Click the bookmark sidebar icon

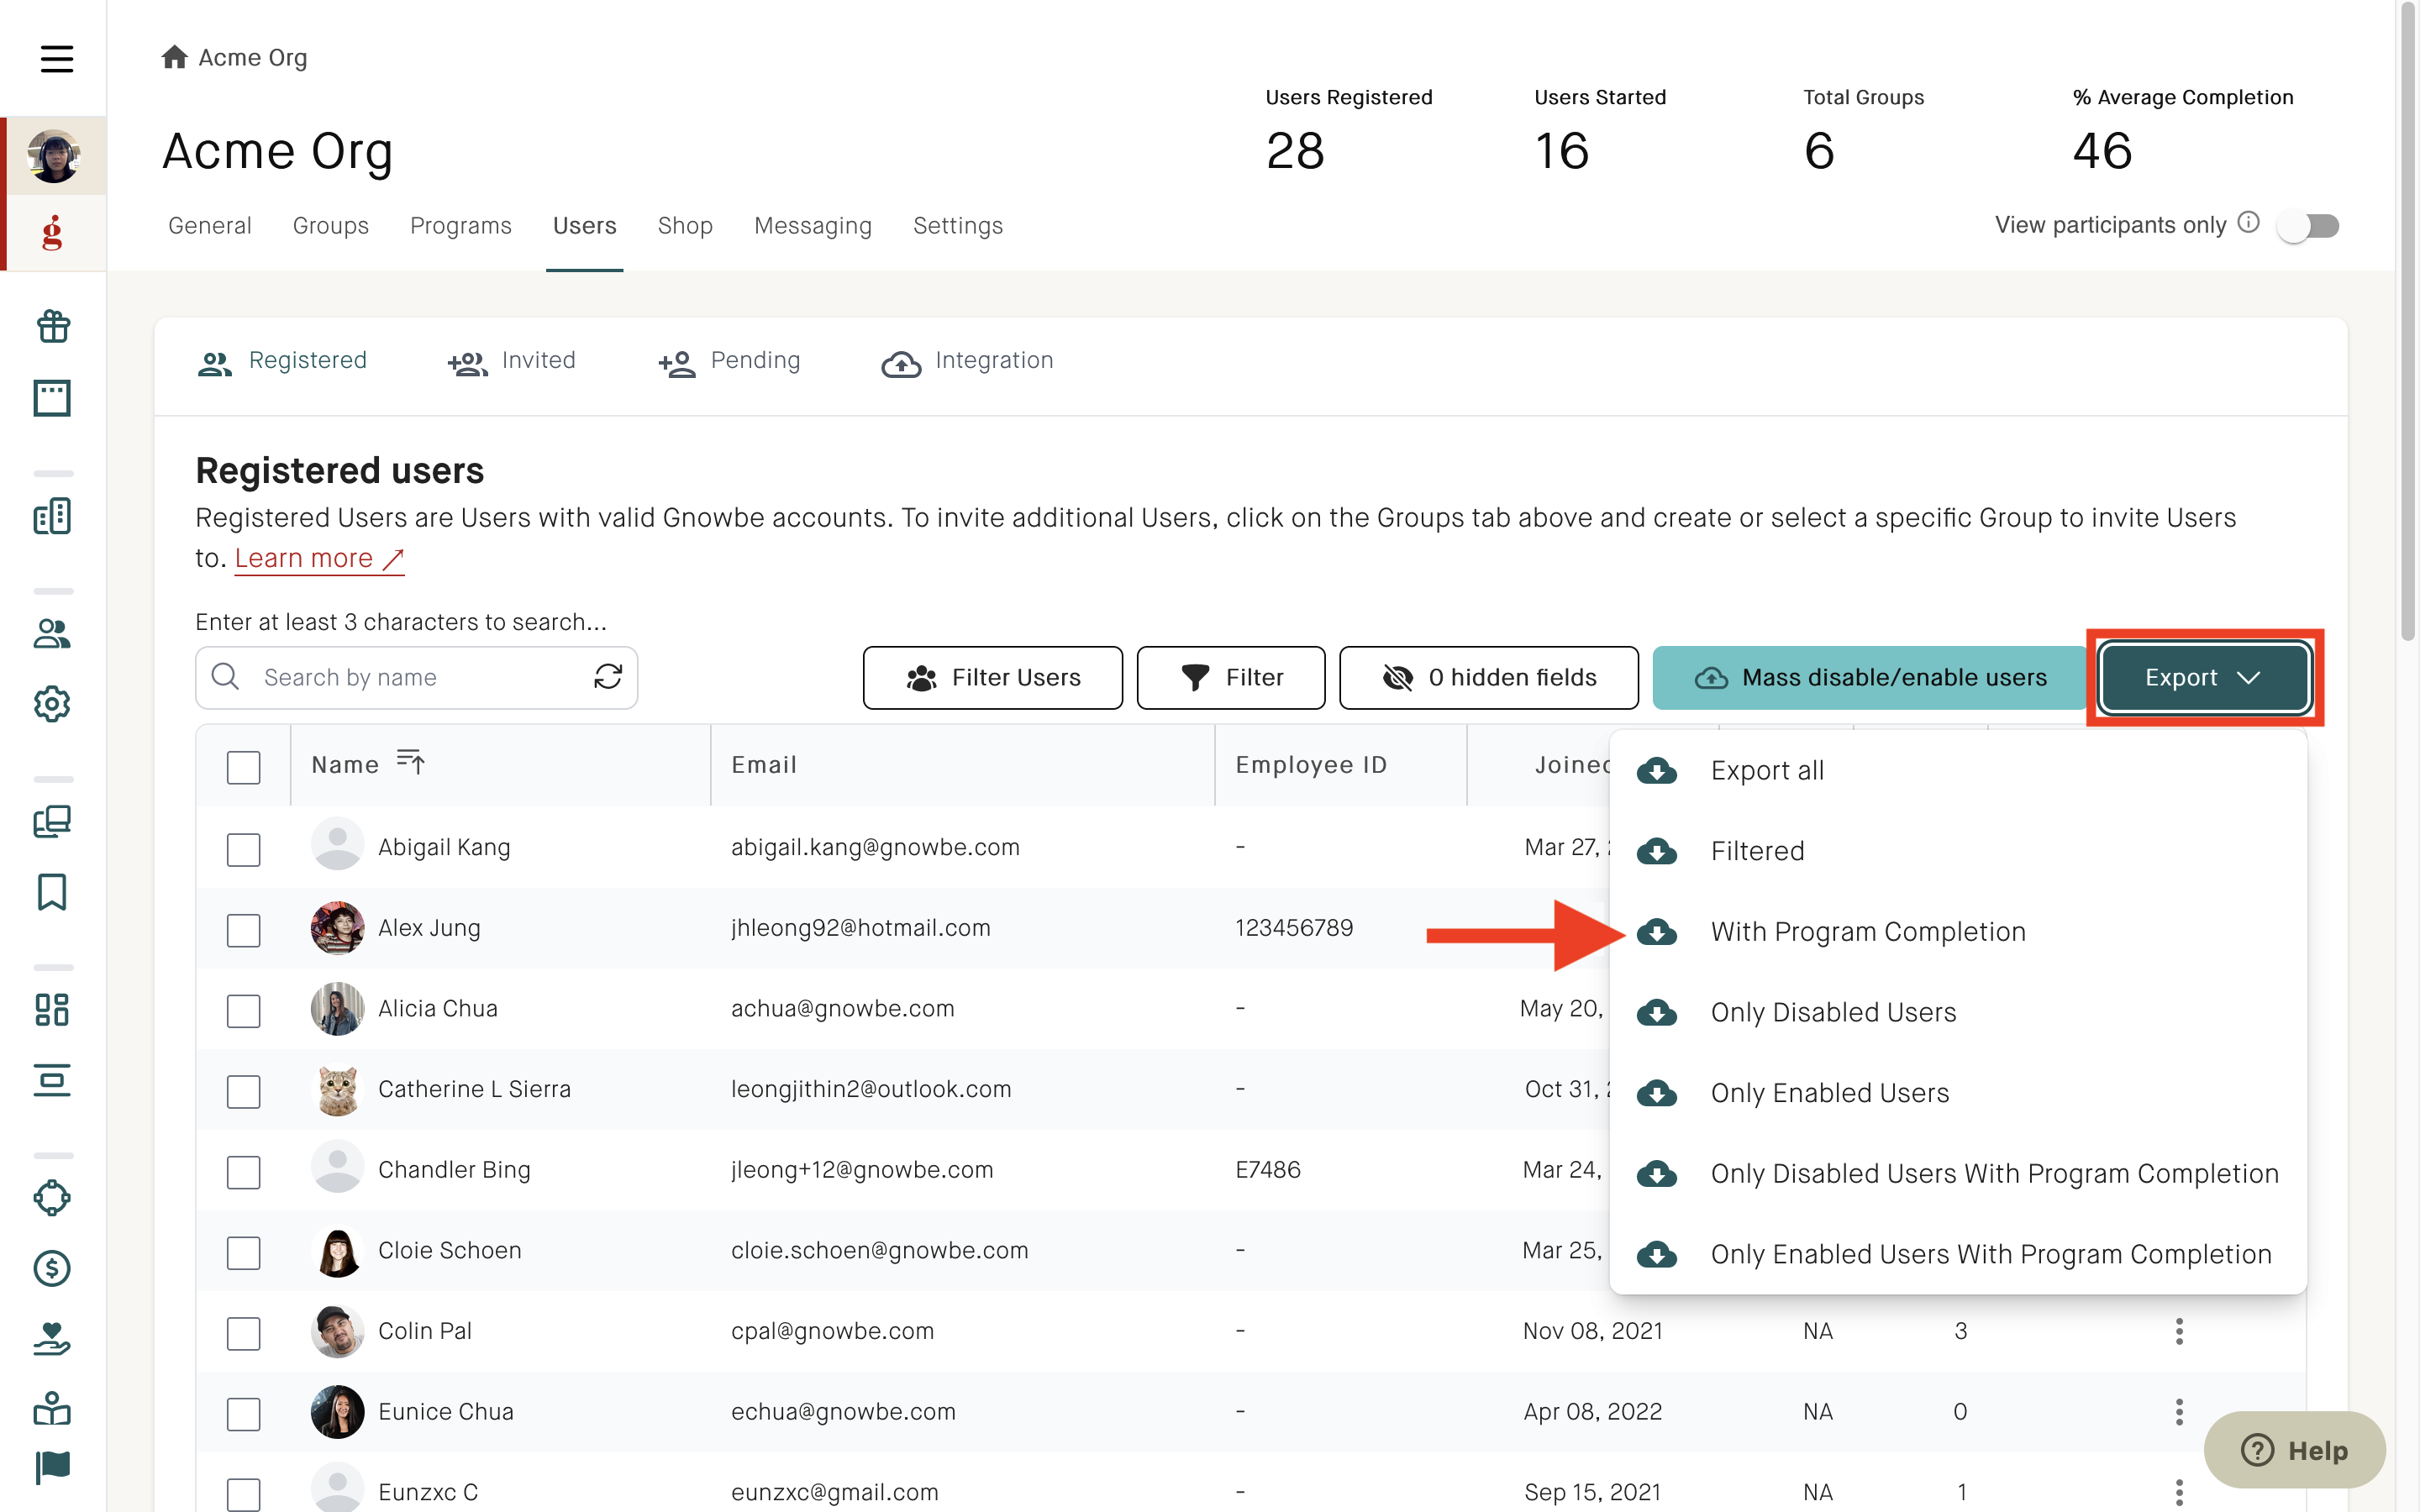tap(52, 892)
